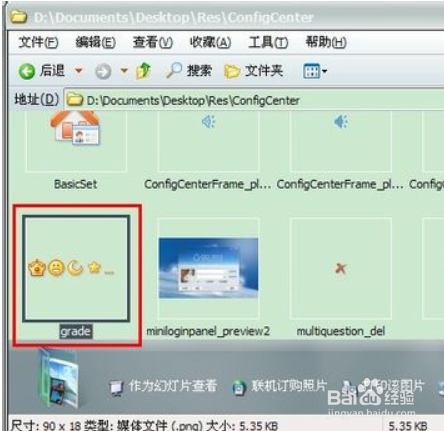444x431 pixels.
Task: Click the order prints online icon
Action: pyautogui.click(x=239, y=388)
